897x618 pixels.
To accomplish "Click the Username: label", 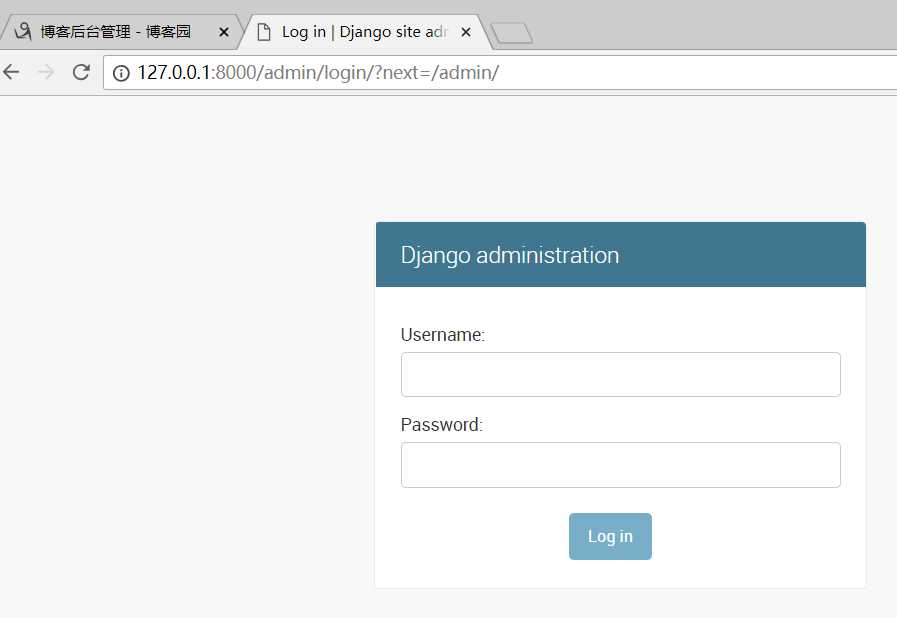I will point(443,335).
